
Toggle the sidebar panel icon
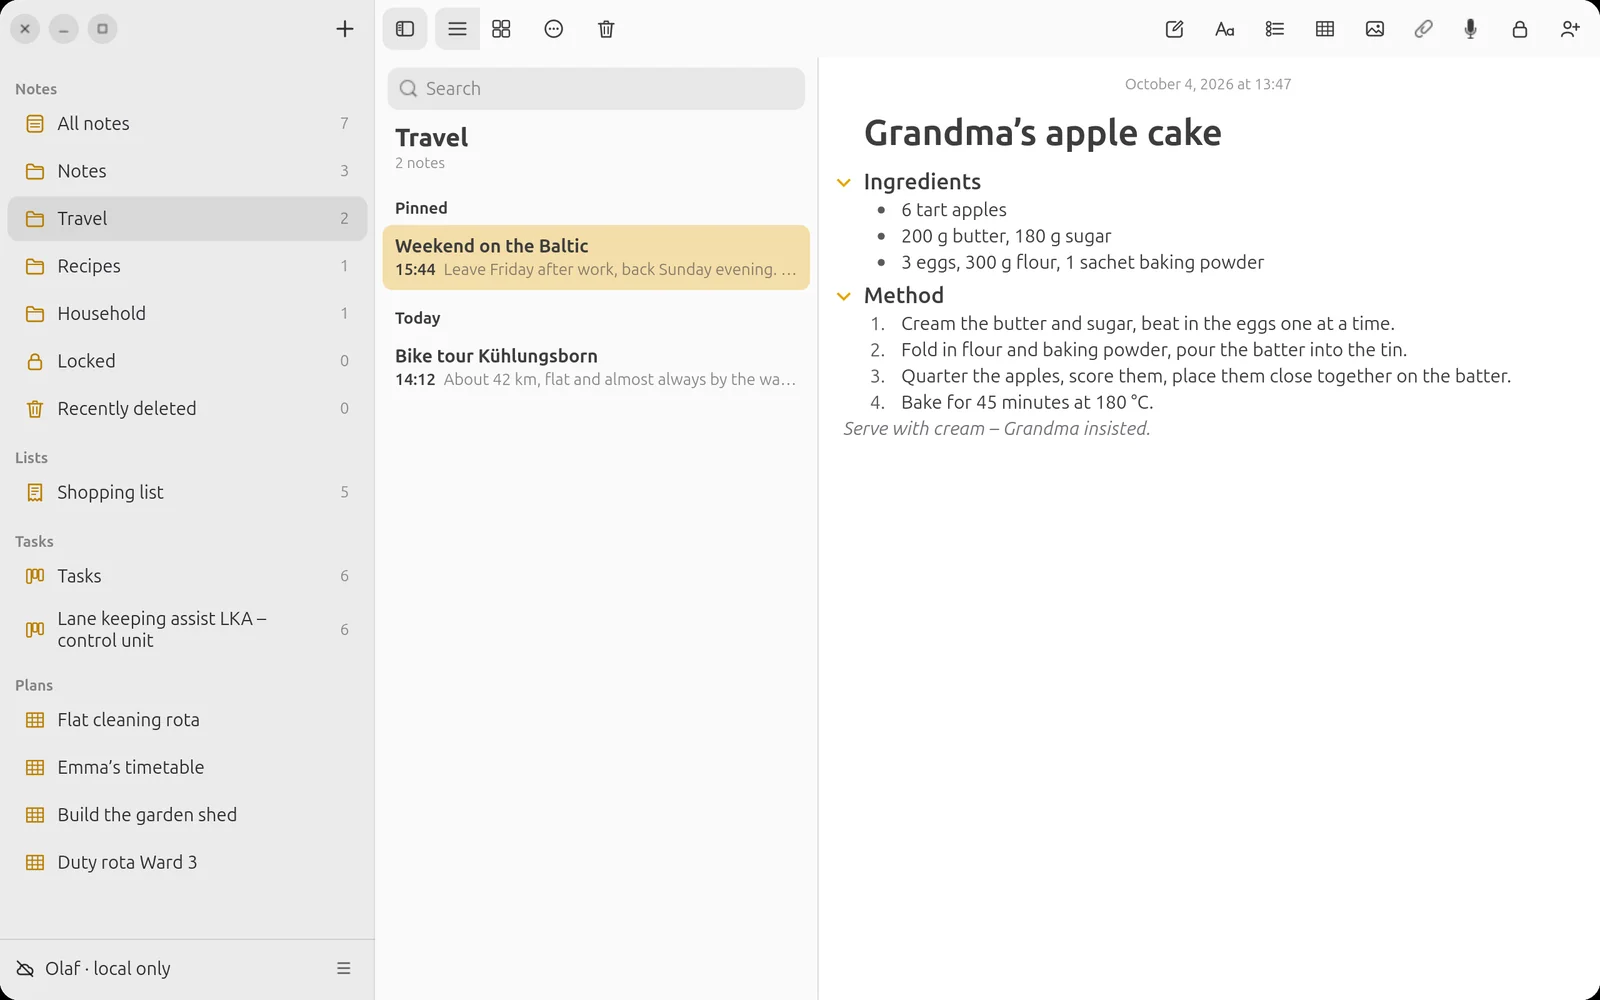pos(405,29)
